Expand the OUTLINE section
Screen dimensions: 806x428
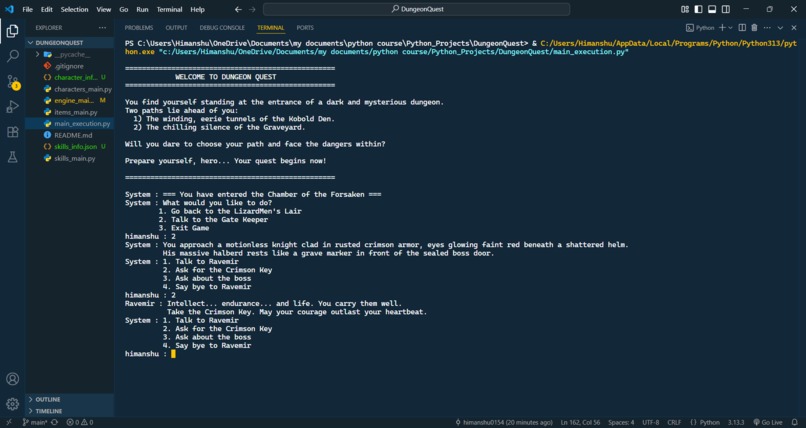[x=69, y=399]
